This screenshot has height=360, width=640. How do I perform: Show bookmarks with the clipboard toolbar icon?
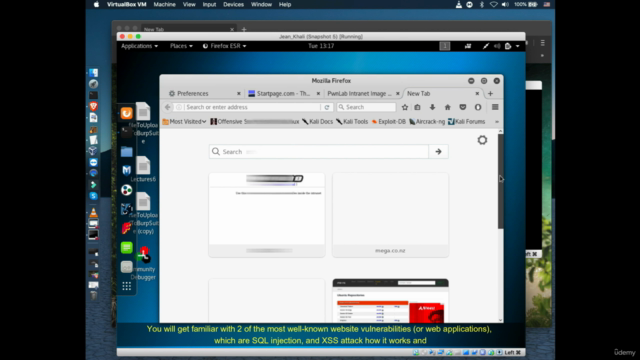click(x=417, y=107)
